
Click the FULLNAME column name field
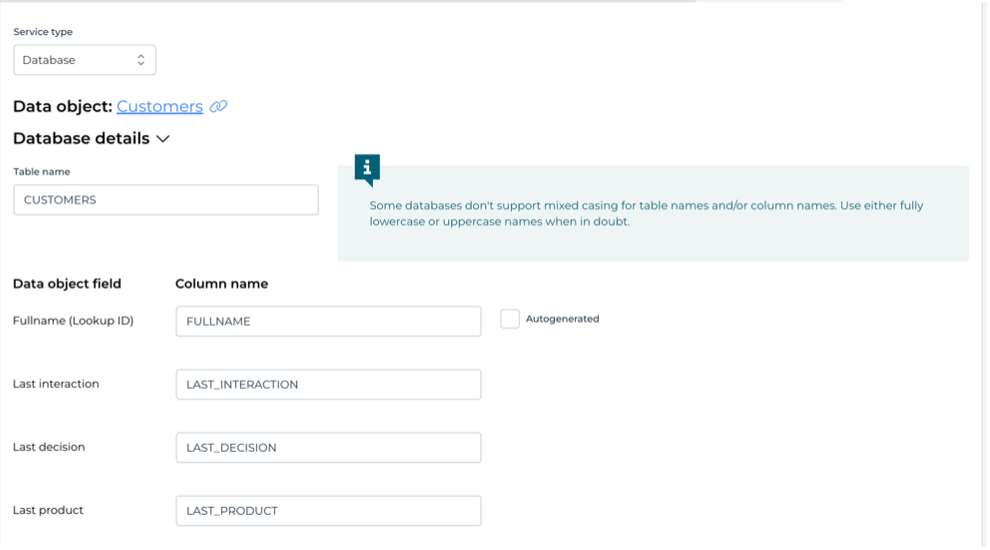328,321
